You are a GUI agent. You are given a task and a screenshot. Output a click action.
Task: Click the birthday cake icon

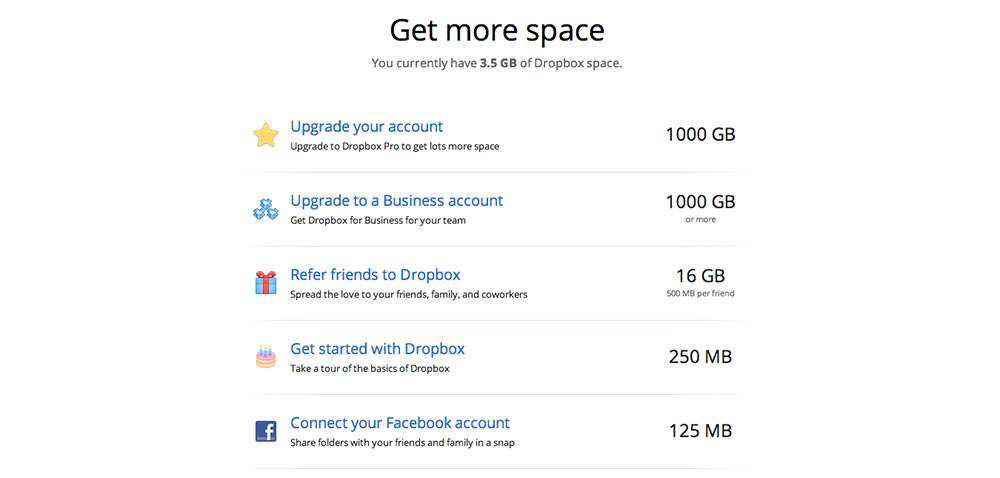pos(265,357)
